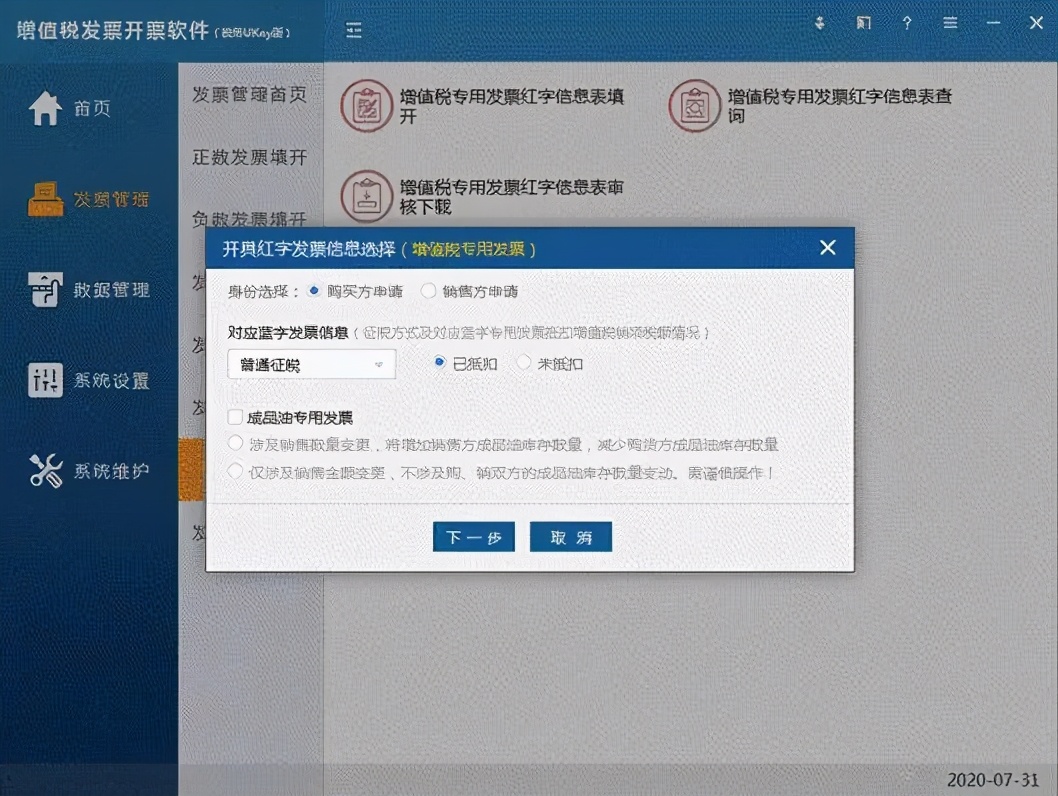Toggle the sidebar collapse icon in title bar
This screenshot has width=1058, height=796.
[354, 30]
